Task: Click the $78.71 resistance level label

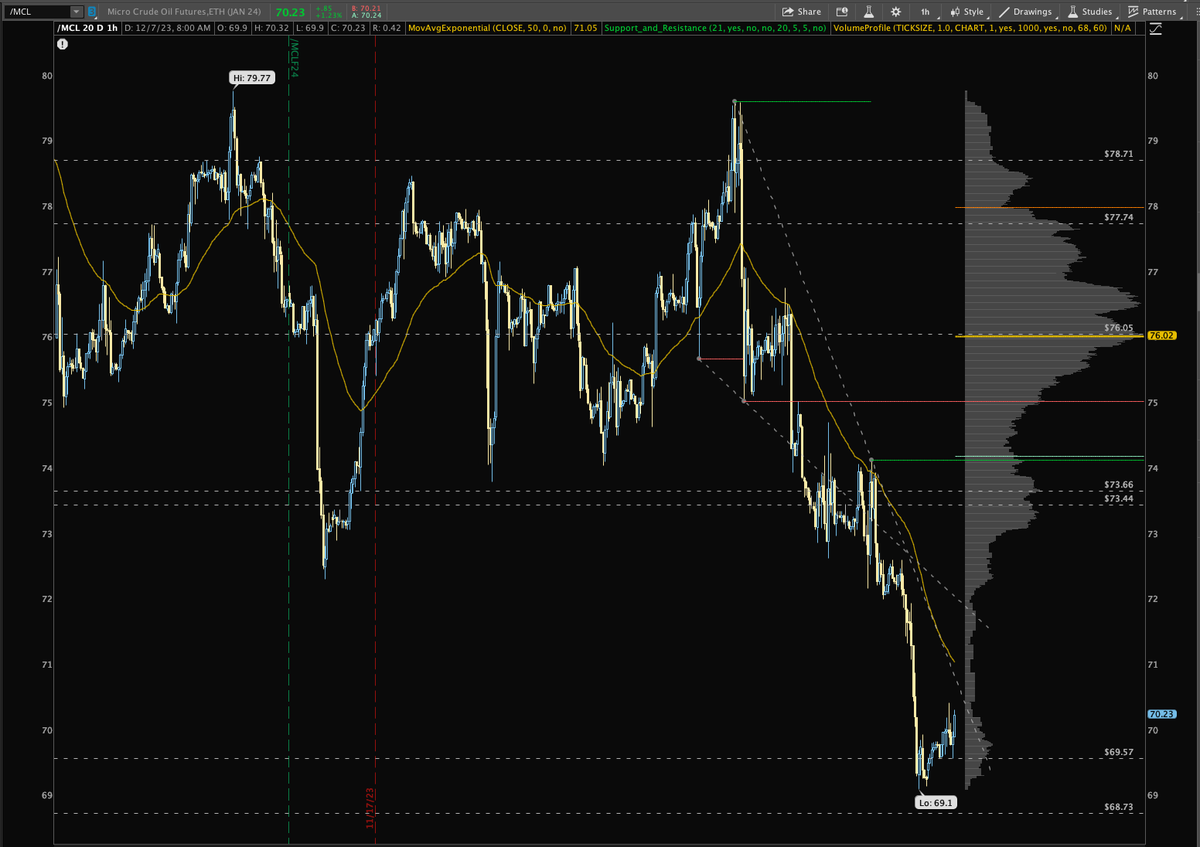Action: 1119,155
